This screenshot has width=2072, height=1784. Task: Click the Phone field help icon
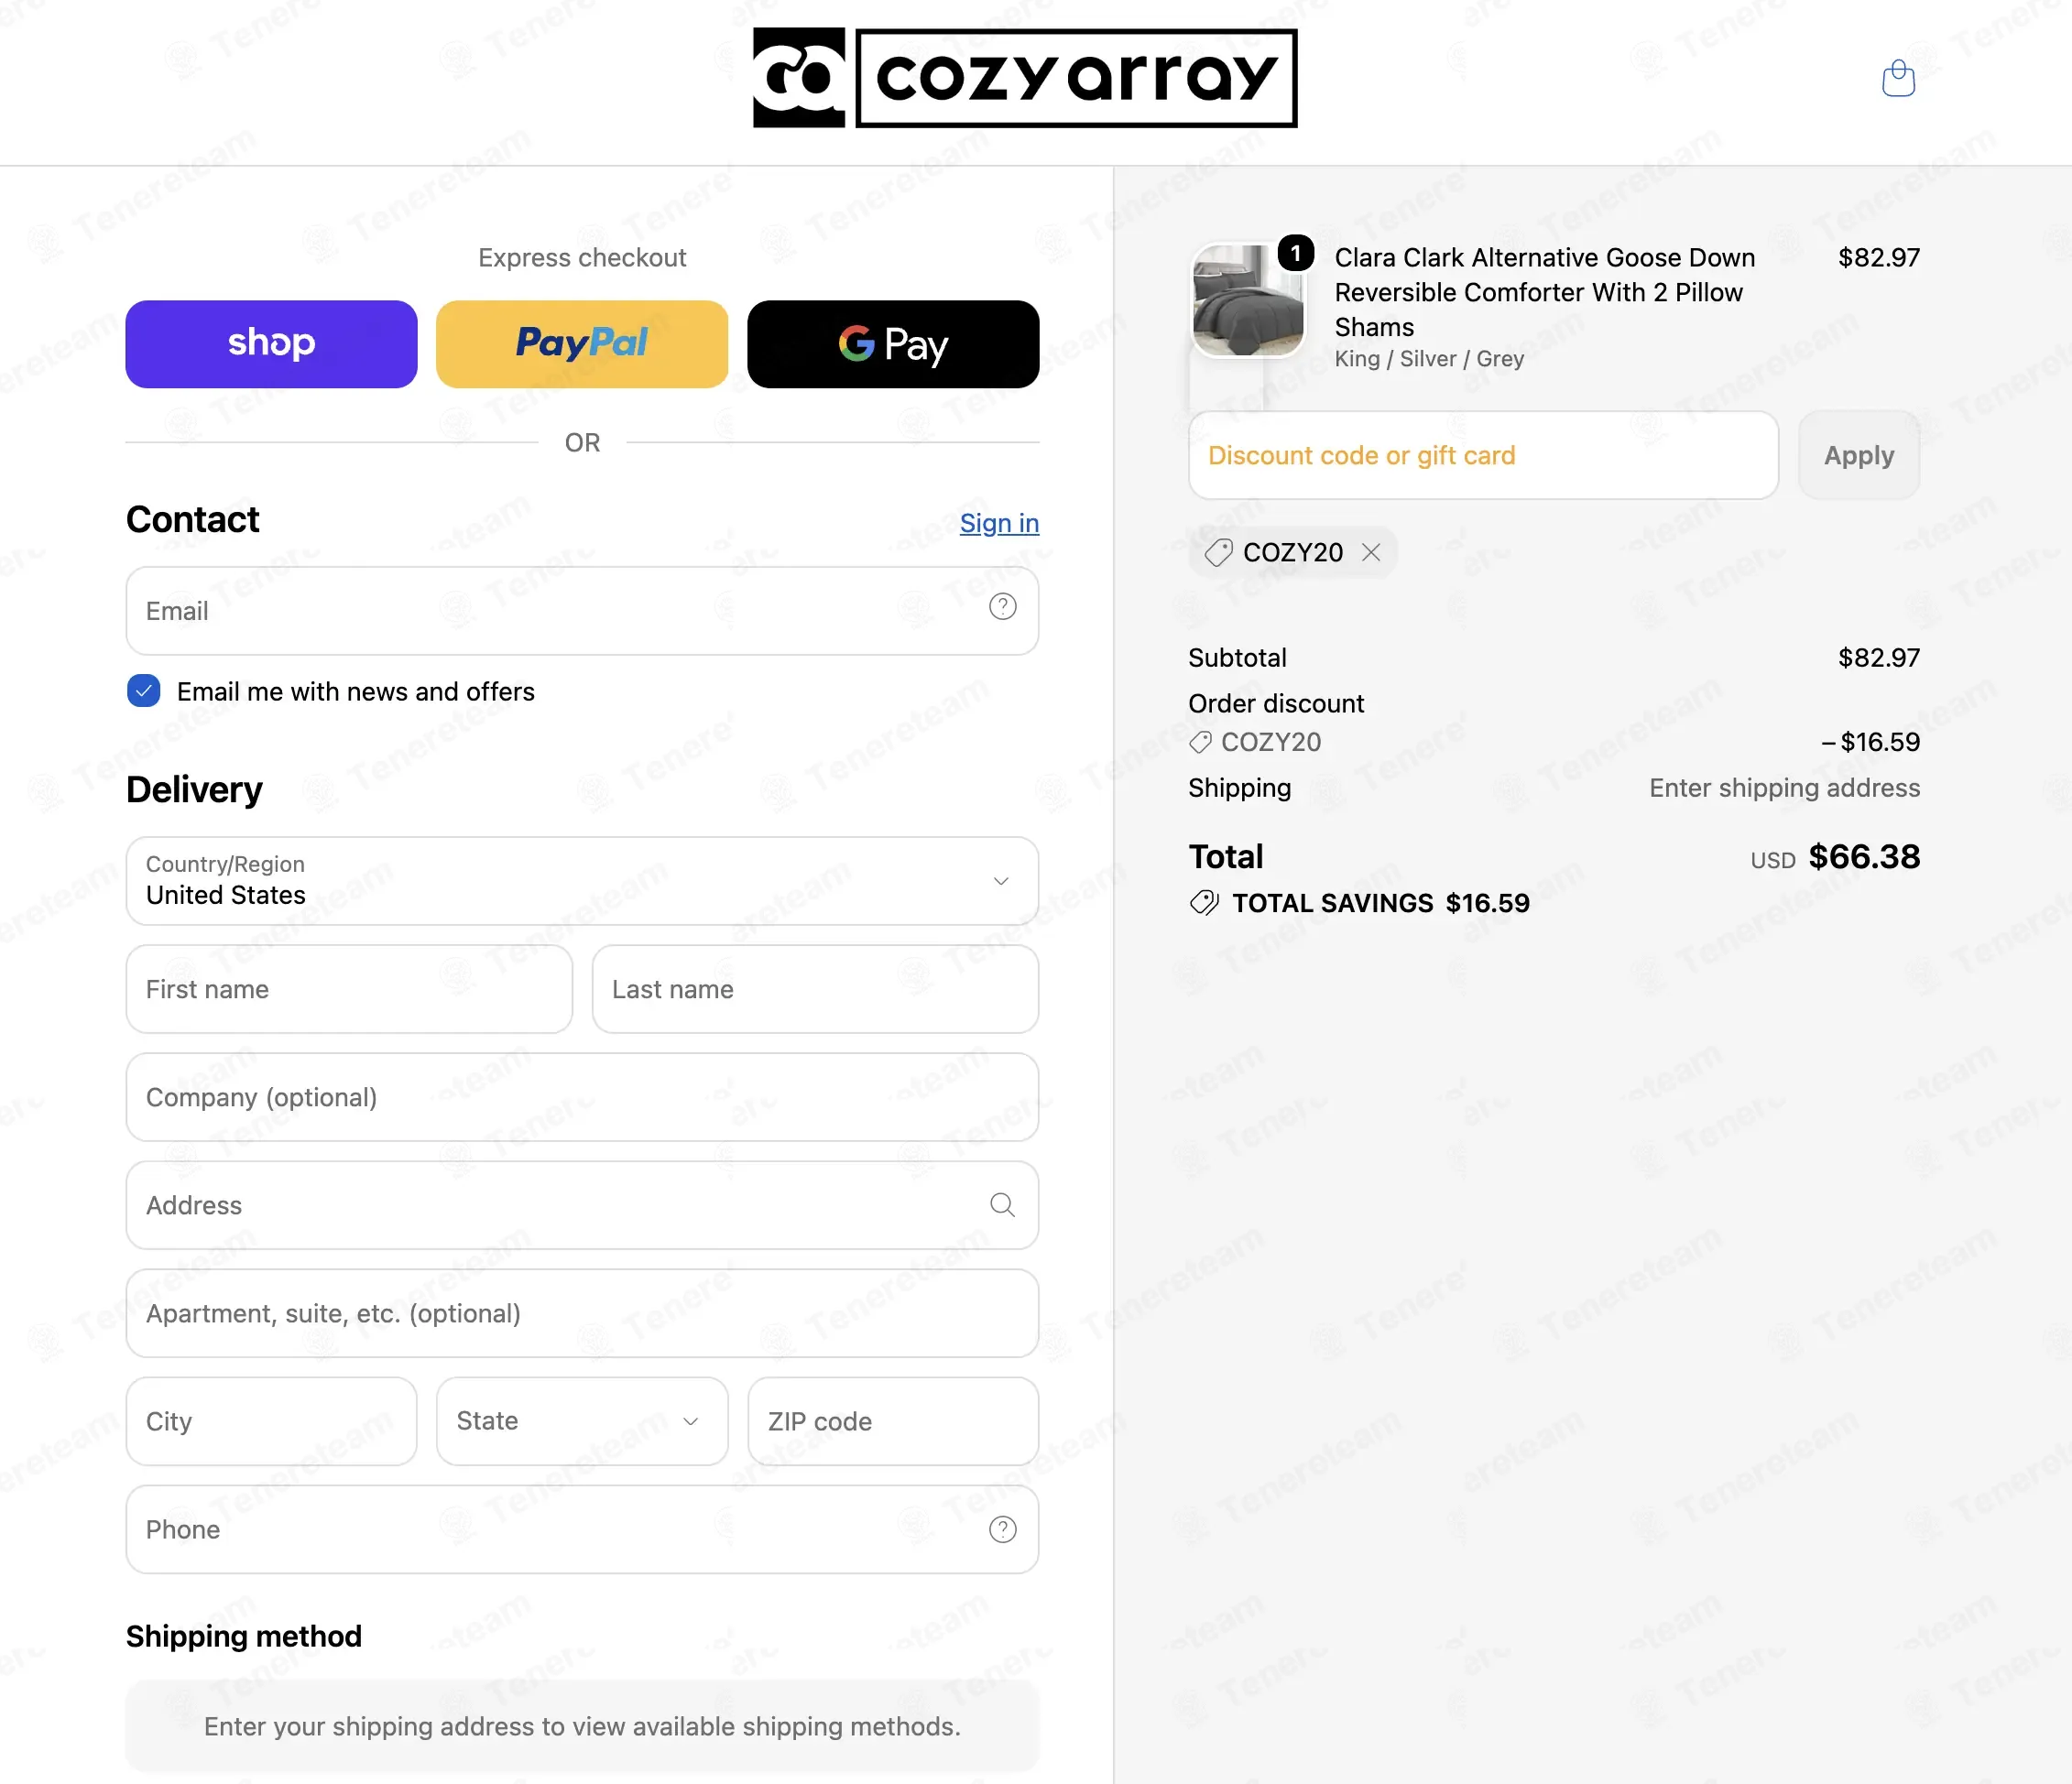tap(1002, 1529)
